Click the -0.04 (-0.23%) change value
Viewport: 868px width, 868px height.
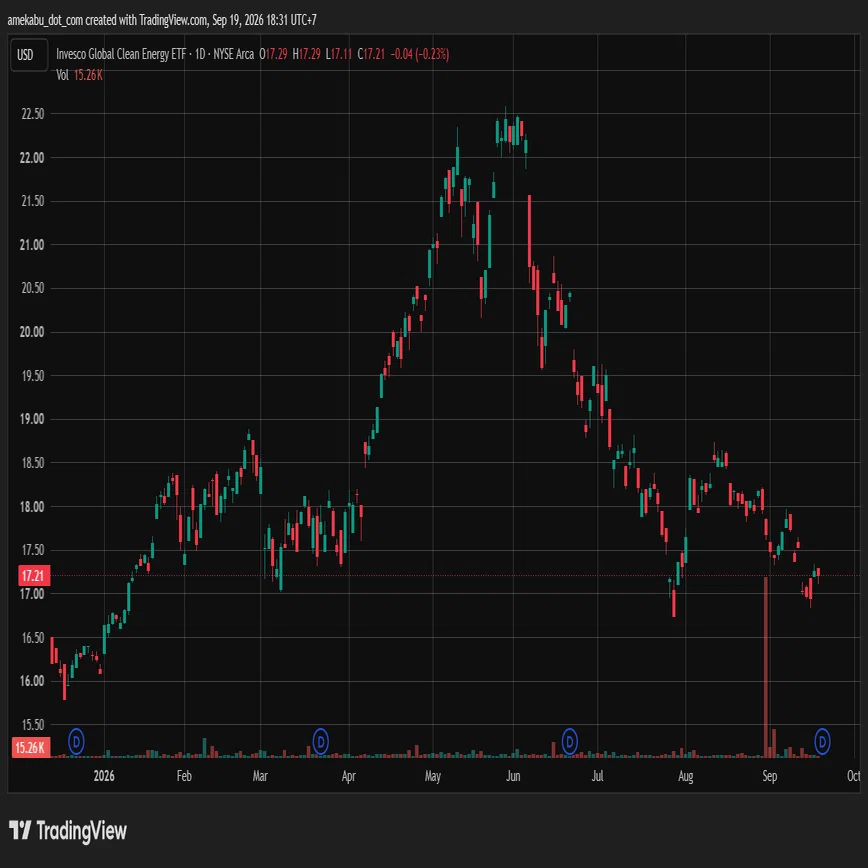(420, 54)
